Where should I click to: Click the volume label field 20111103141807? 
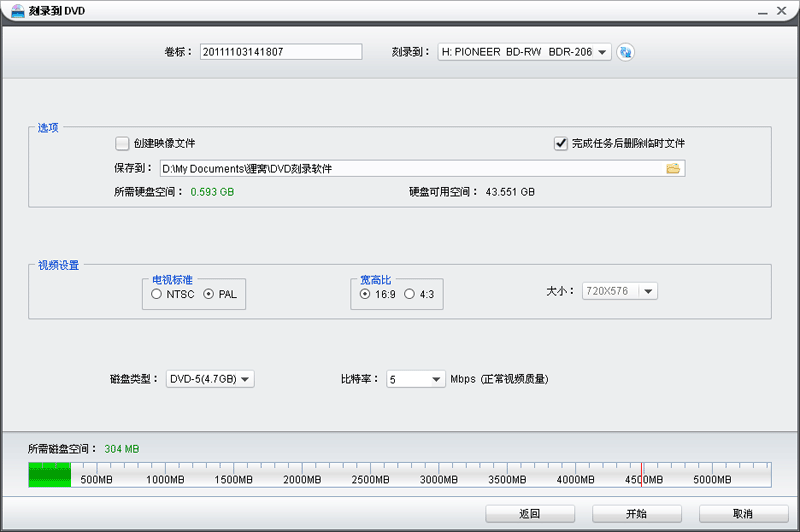(281, 52)
